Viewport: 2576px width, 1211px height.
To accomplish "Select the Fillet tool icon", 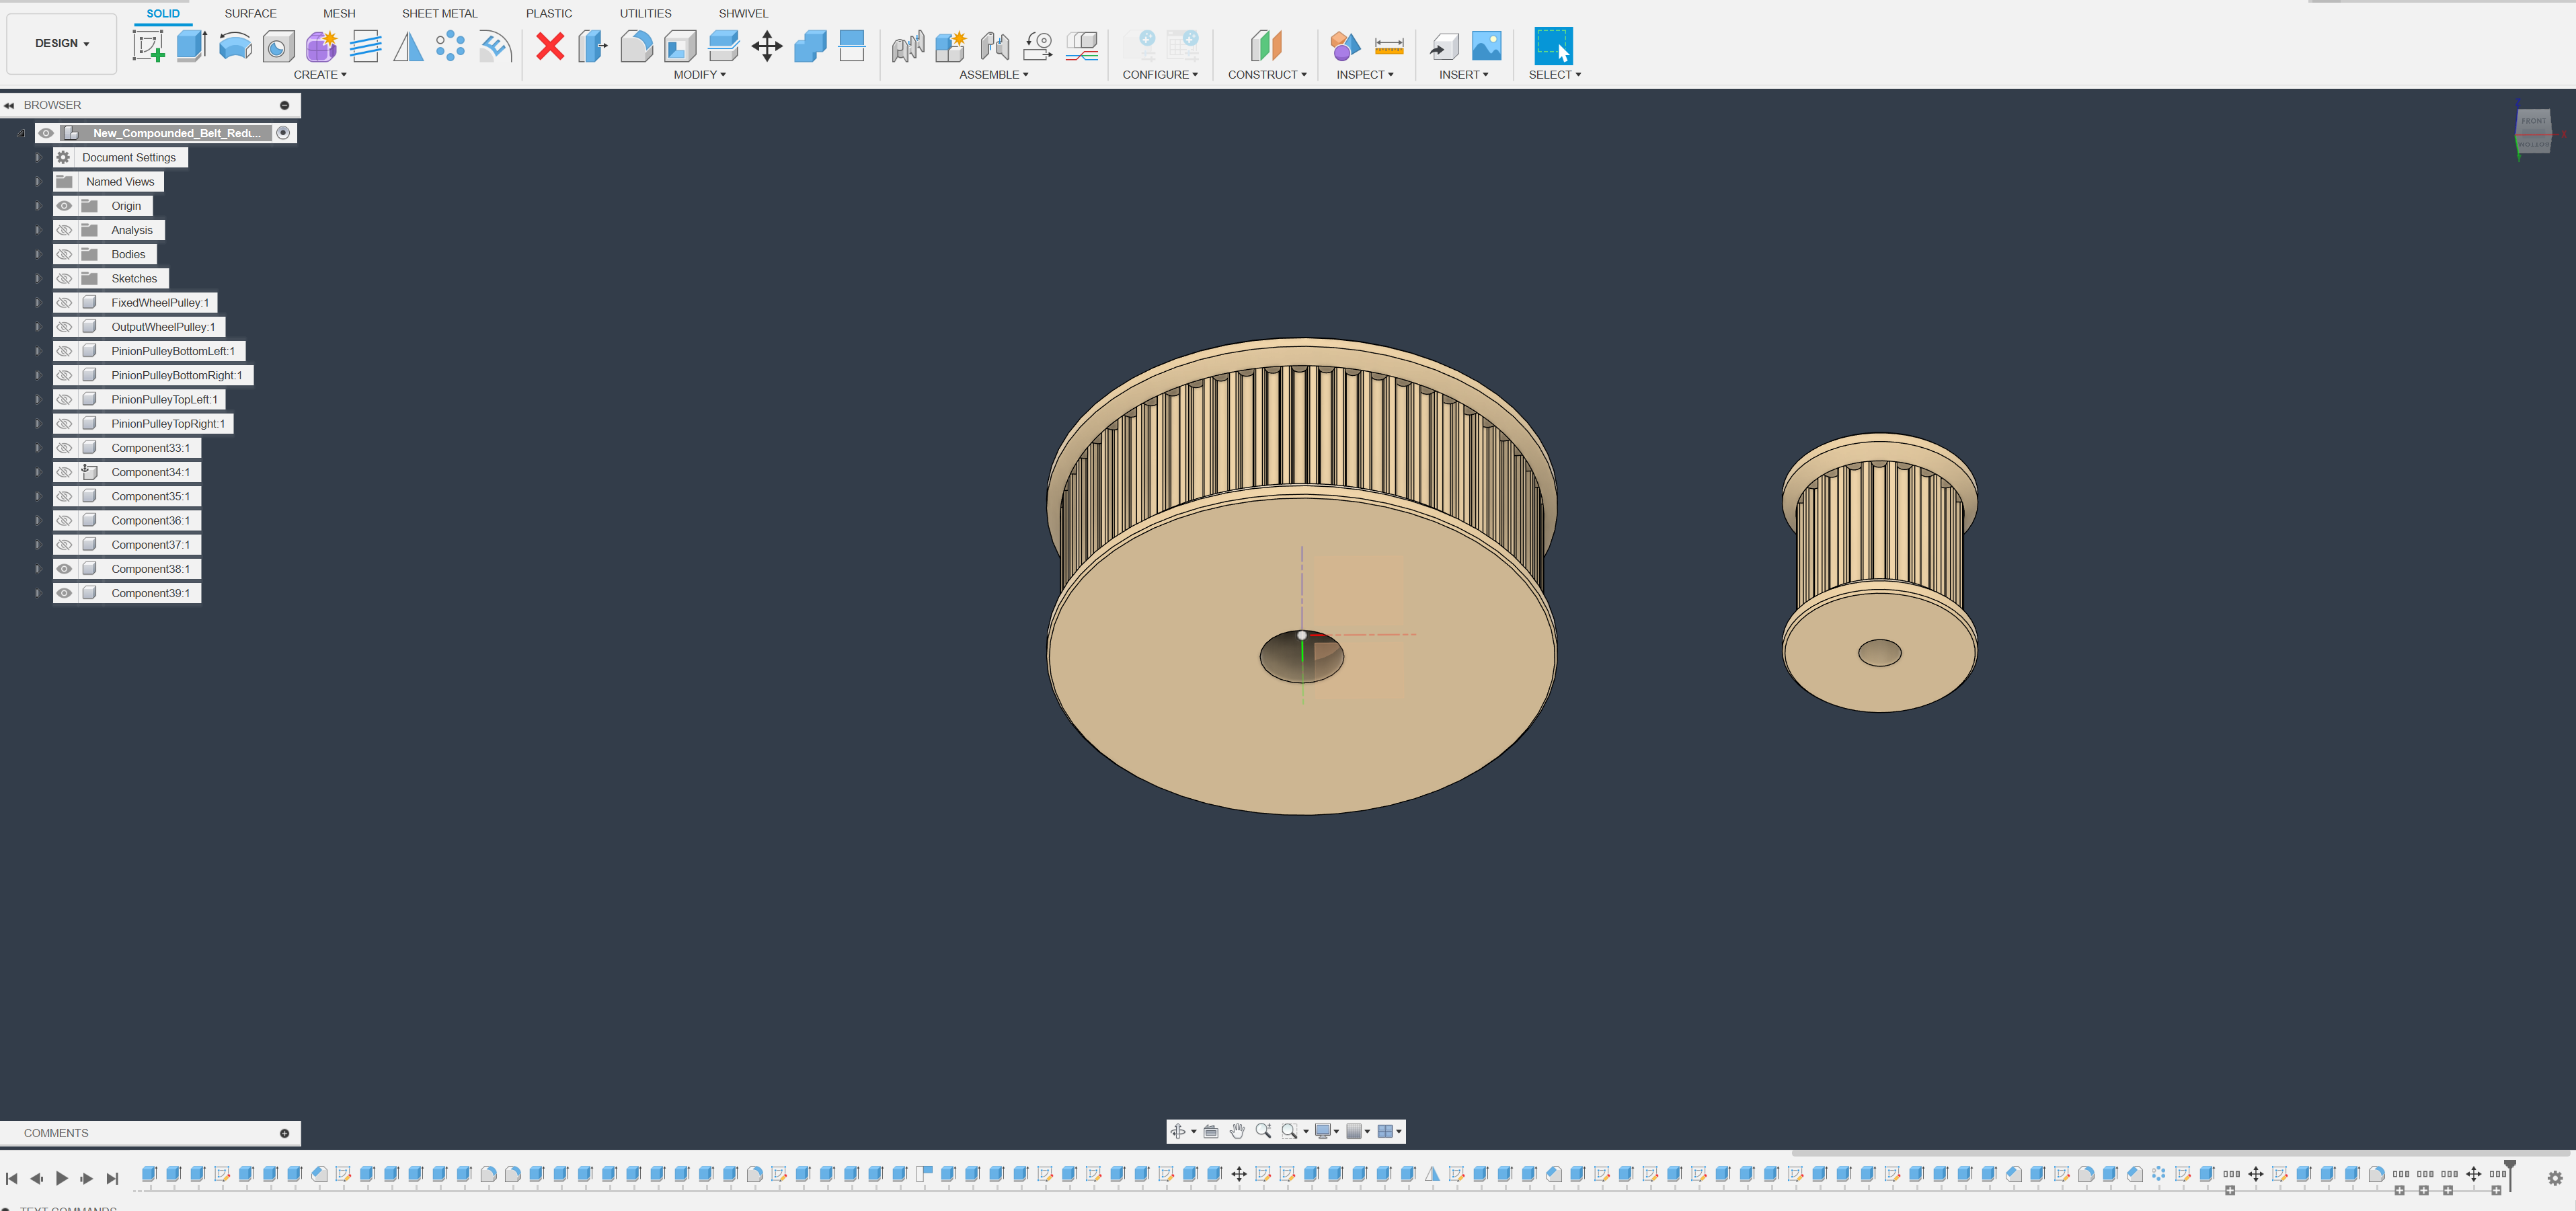I will (636, 46).
